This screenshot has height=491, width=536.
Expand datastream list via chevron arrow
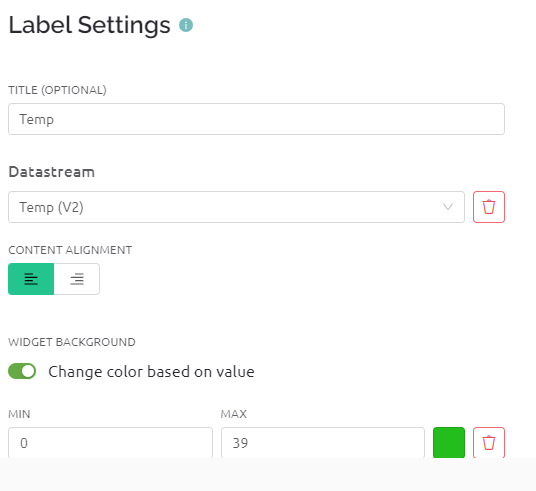click(448, 207)
